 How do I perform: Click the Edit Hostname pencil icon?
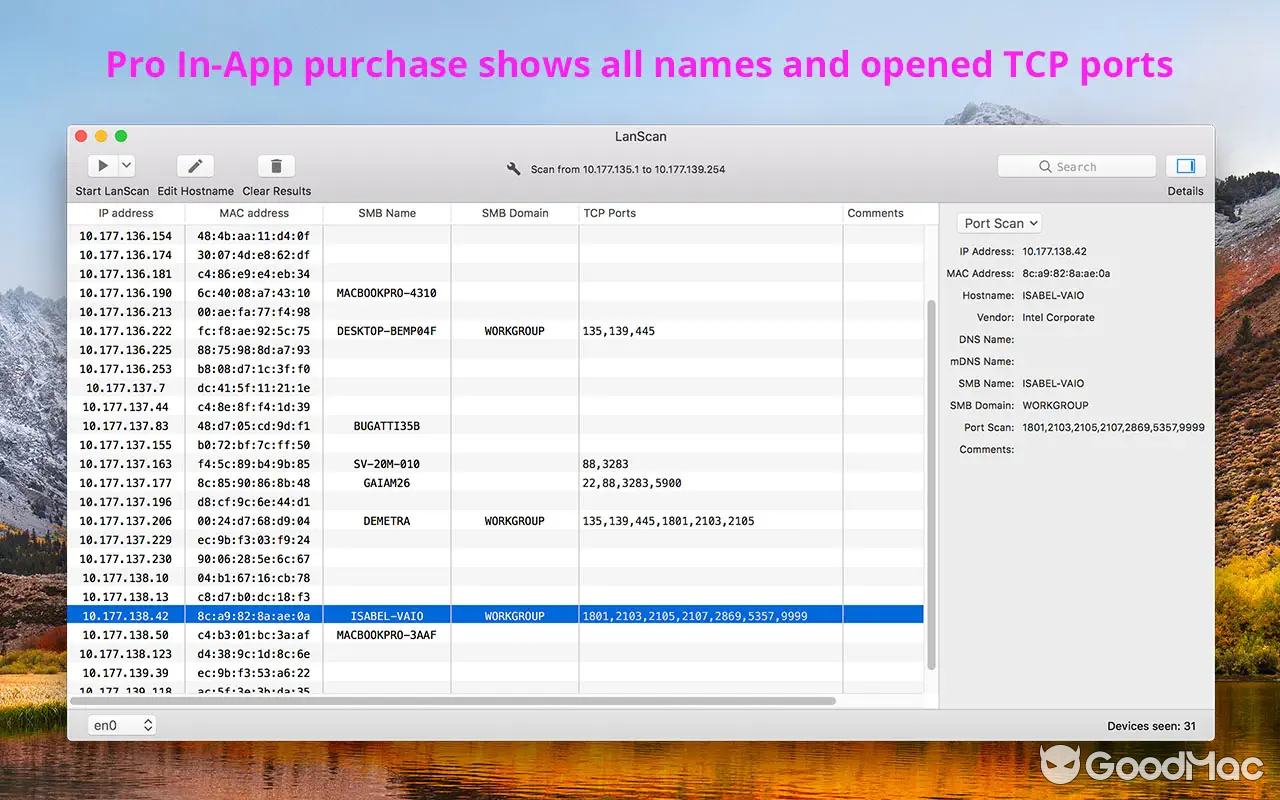[194, 165]
